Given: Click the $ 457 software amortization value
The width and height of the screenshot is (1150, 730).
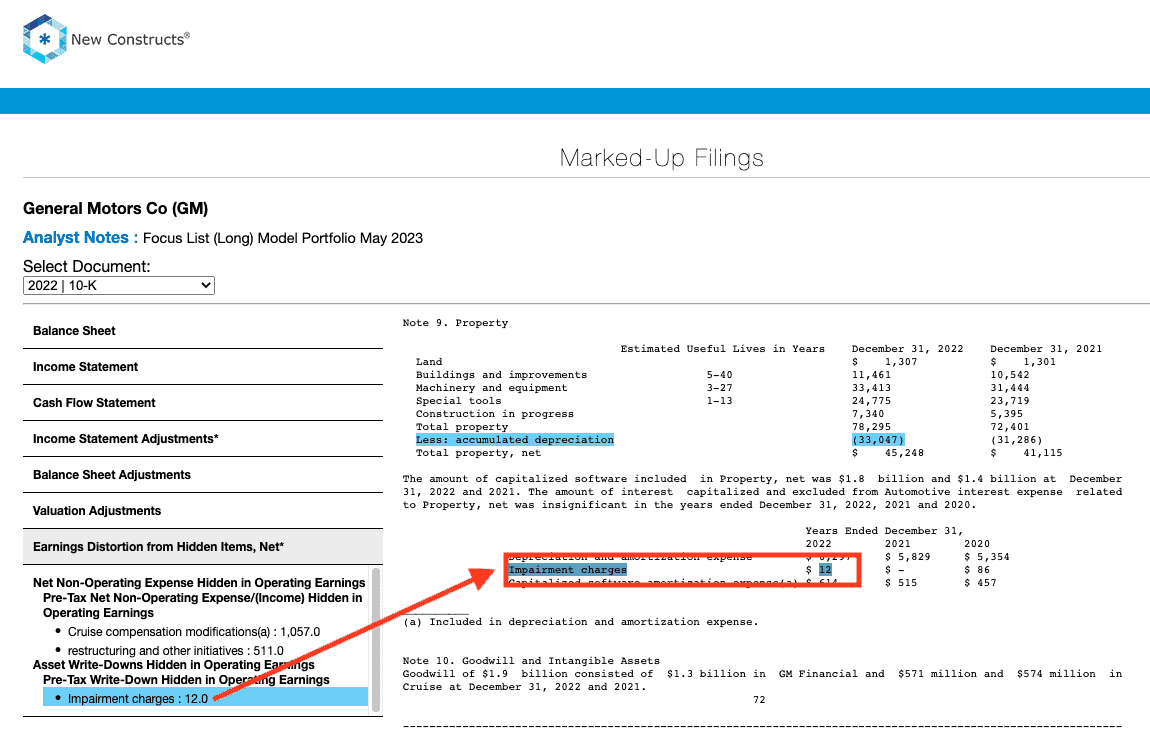Looking at the screenshot, I should 981,583.
